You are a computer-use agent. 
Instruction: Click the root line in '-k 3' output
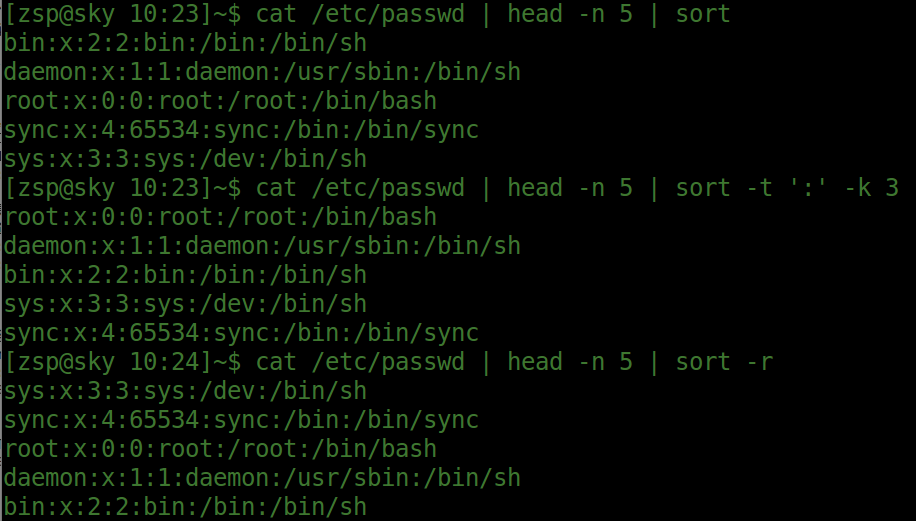(220, 217)
